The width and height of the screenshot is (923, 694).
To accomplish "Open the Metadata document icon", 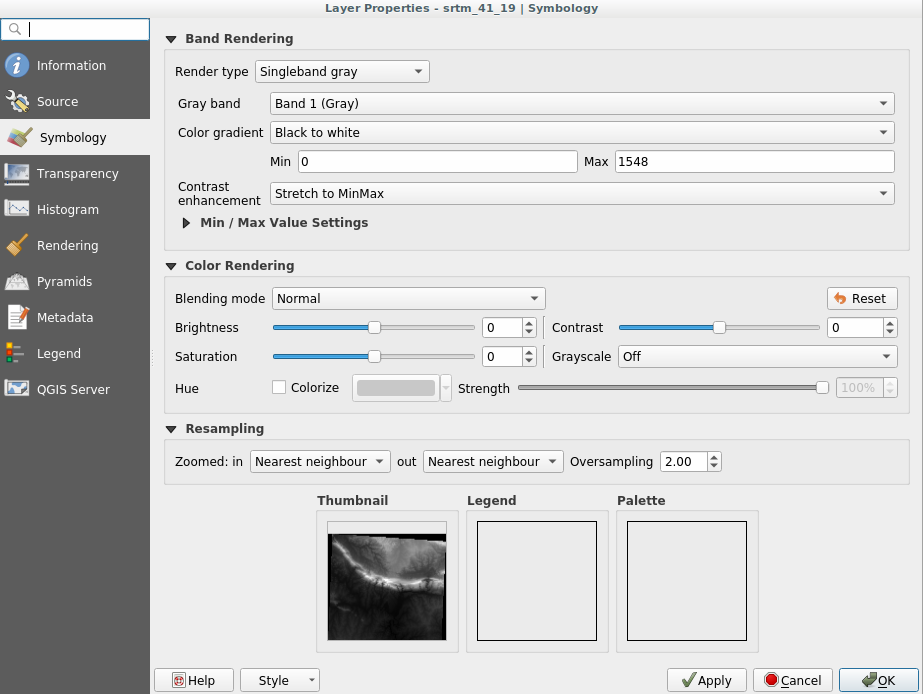I will click(x=17, y=318).
